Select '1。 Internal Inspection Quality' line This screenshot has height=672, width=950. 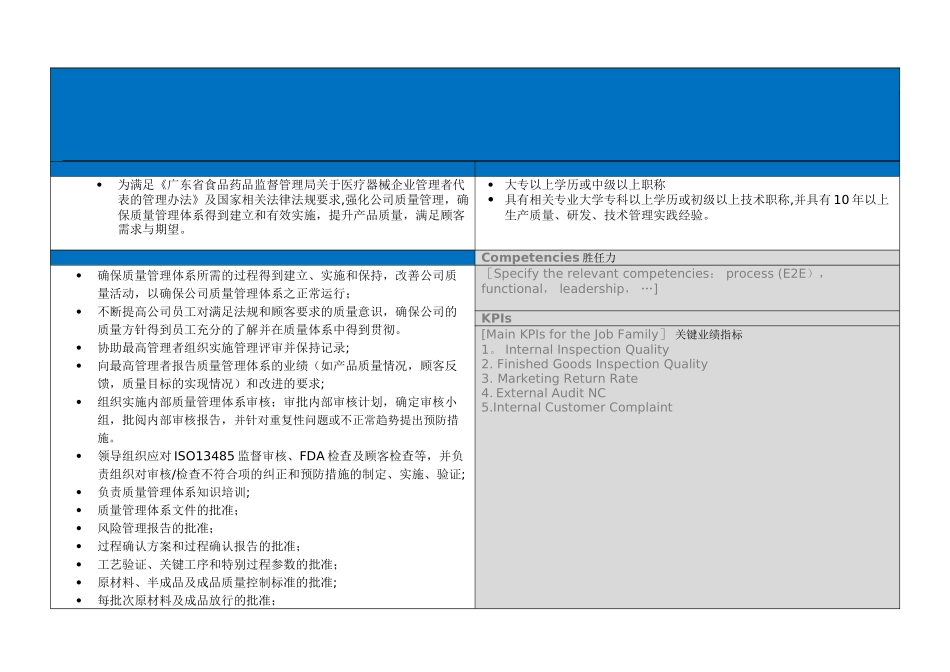tap(575, 350)
